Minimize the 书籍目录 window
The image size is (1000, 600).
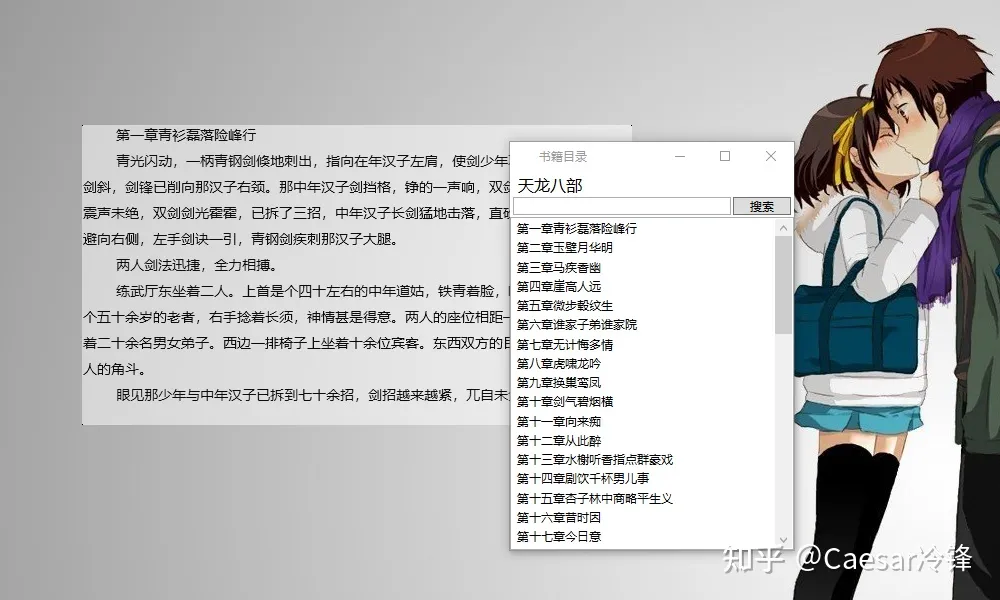(x=680, y=156)
